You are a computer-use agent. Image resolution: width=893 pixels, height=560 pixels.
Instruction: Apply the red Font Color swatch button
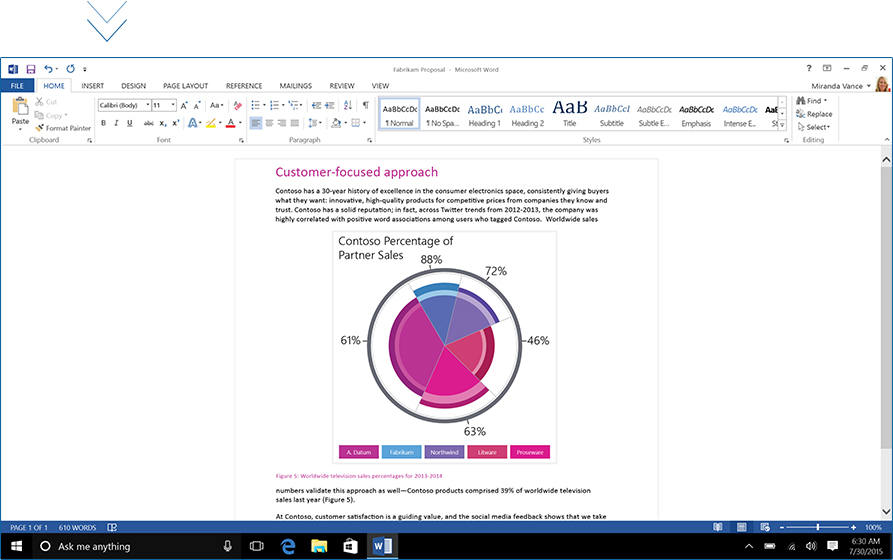[x=230, y=123]
